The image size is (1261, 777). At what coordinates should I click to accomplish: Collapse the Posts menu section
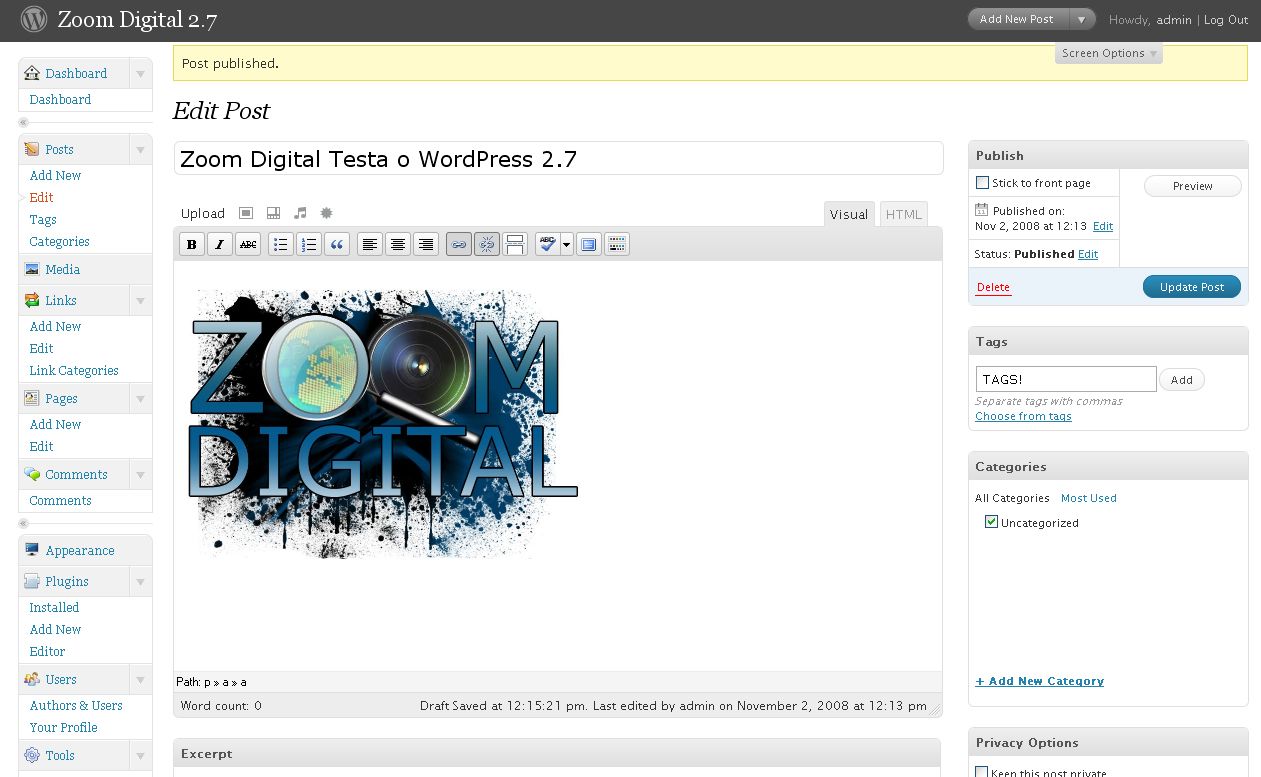coord(140,150)
